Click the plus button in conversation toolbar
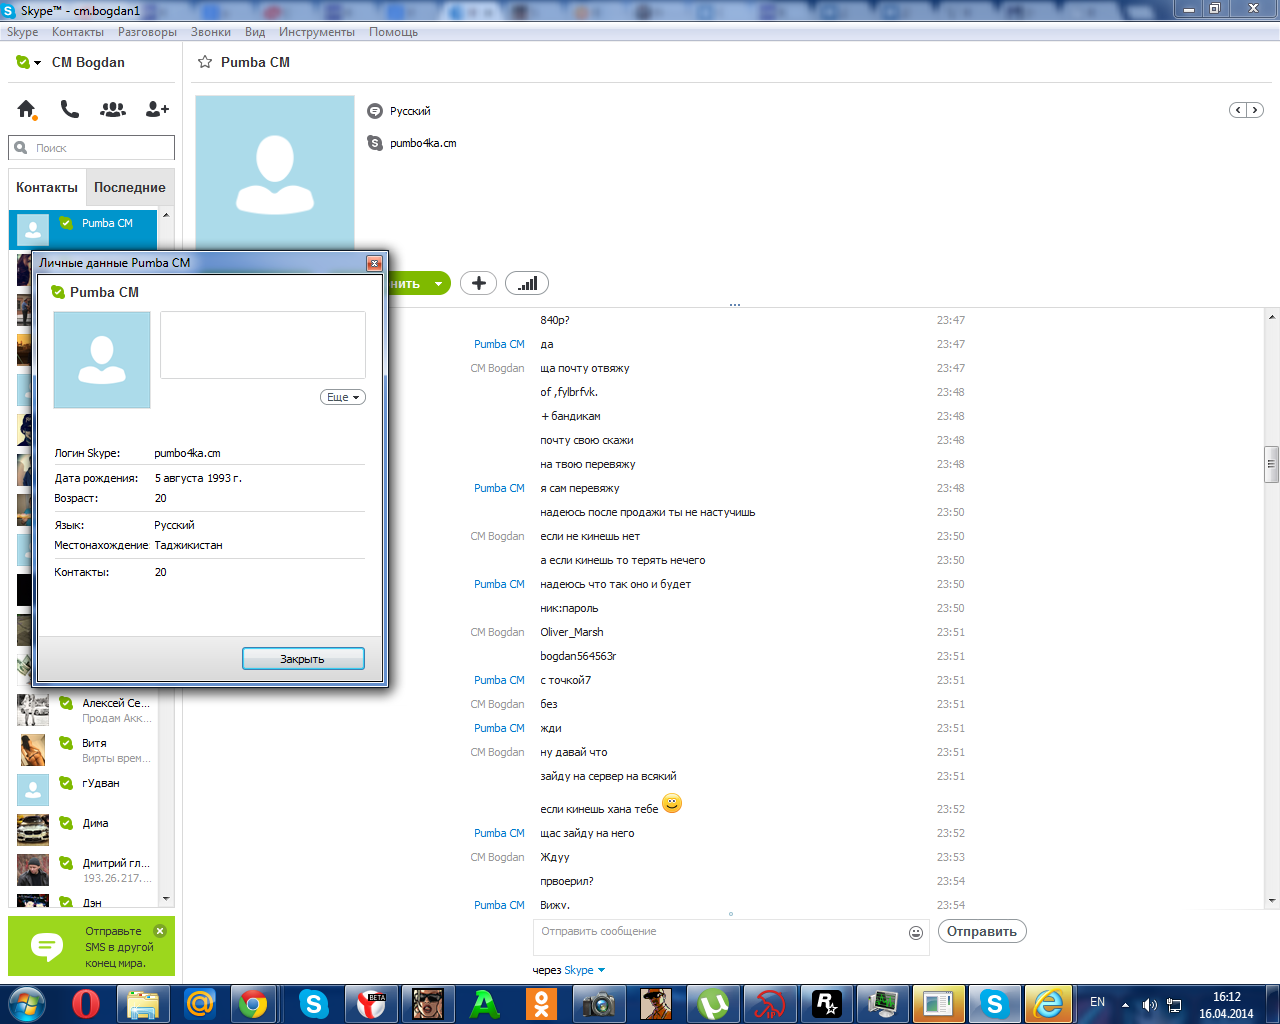 (478, 283)
